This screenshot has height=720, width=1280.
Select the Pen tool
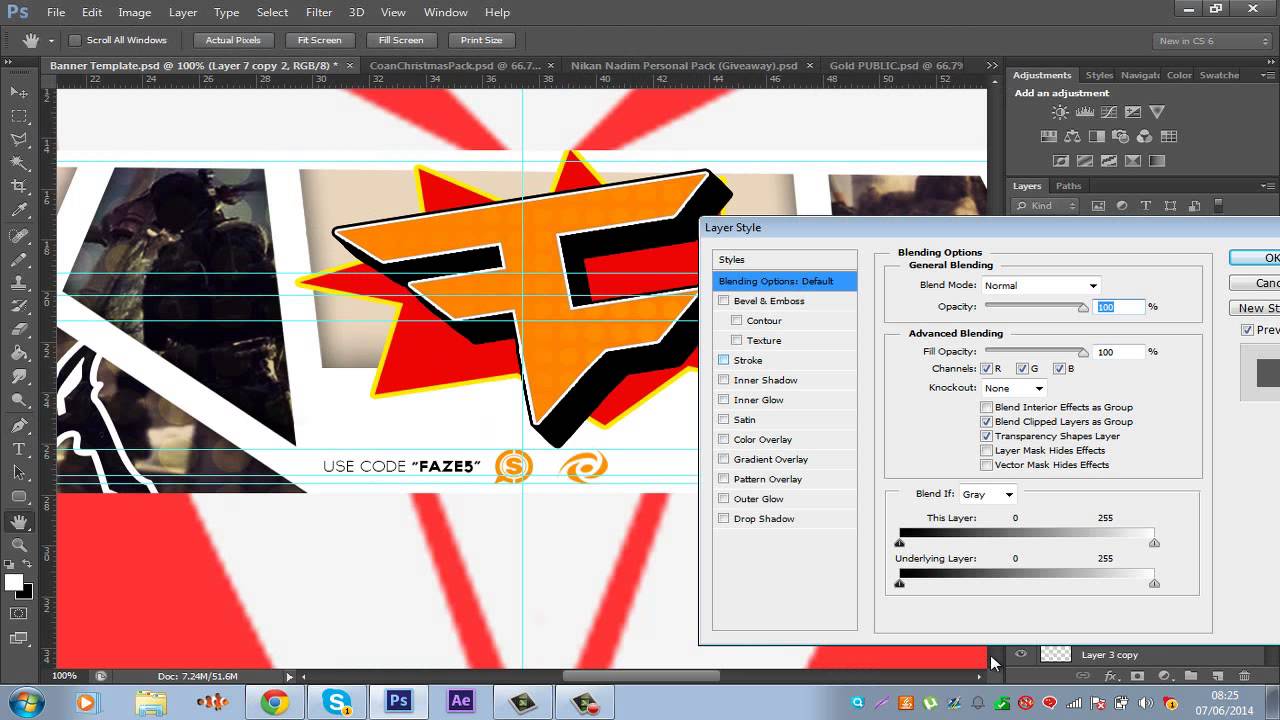click(x=19, y=425)
